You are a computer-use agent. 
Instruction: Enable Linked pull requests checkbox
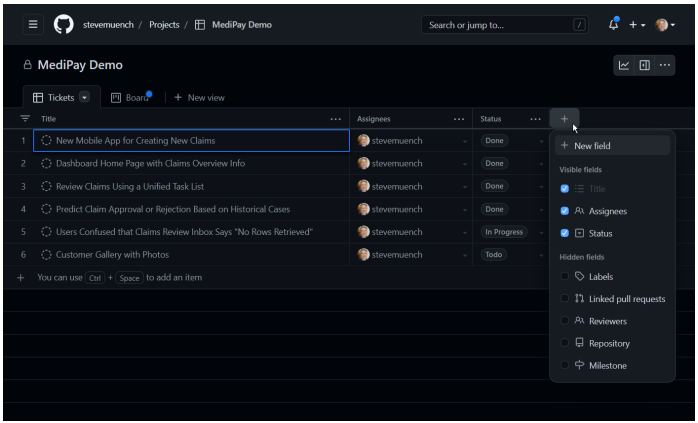point(564,298)
